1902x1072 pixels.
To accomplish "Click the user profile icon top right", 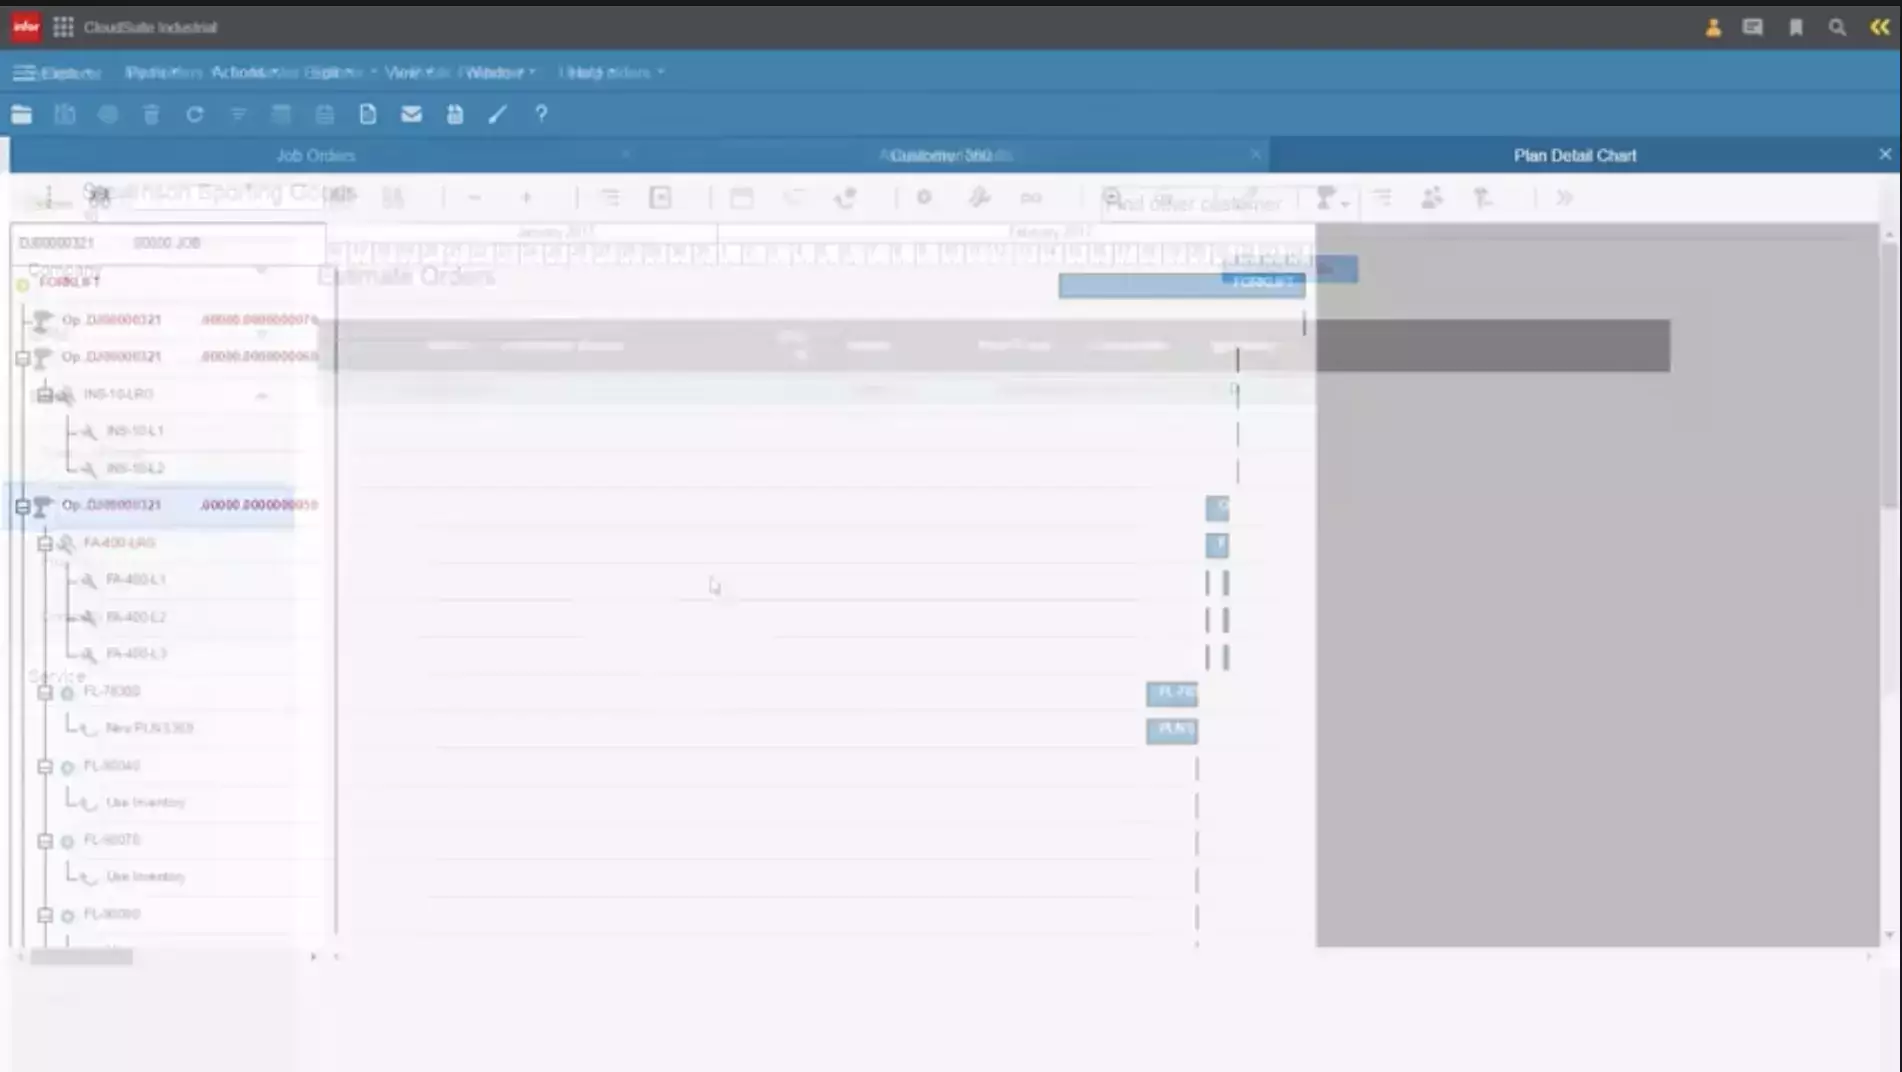I will click(1712, 27).
